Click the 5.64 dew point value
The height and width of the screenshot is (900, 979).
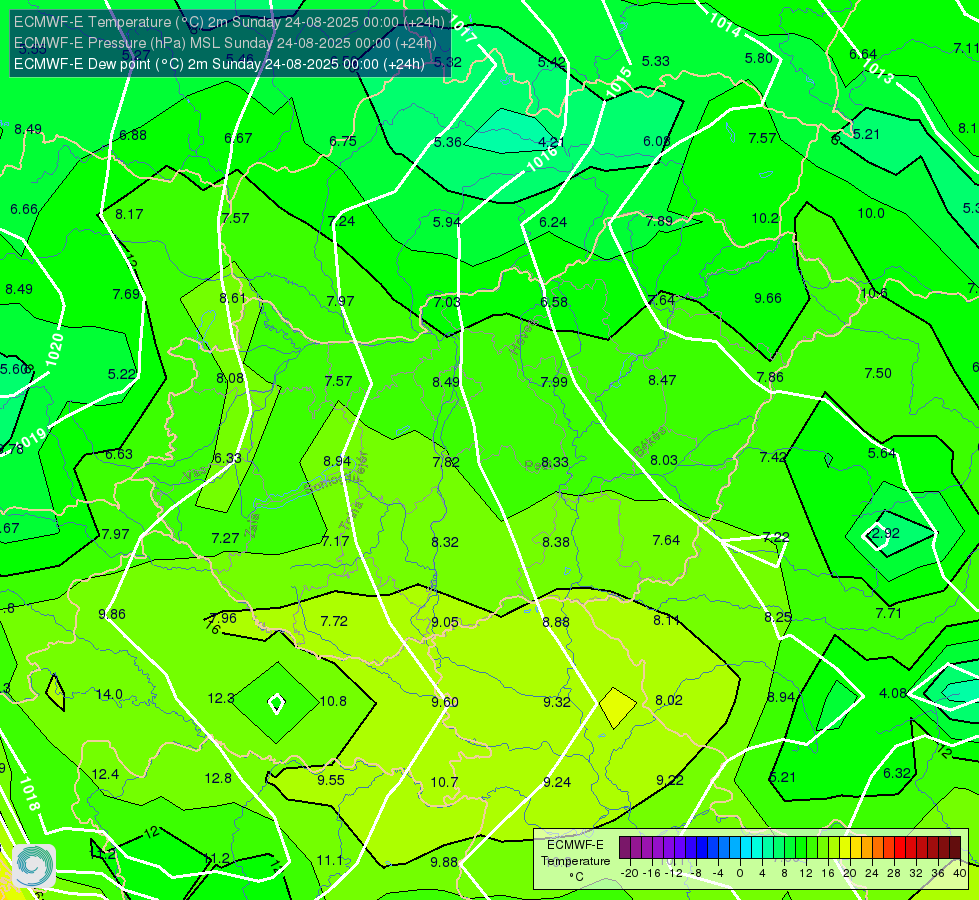[882, 453]
